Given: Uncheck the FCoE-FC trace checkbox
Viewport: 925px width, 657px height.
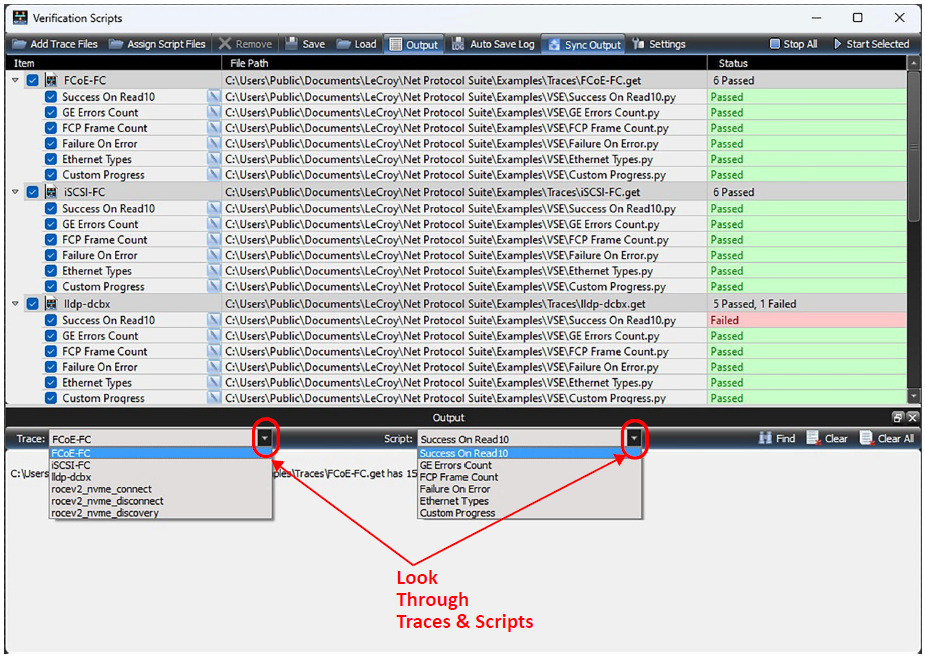Looking at the screenshot, I should pyautogui.click(x=33, y=80).
